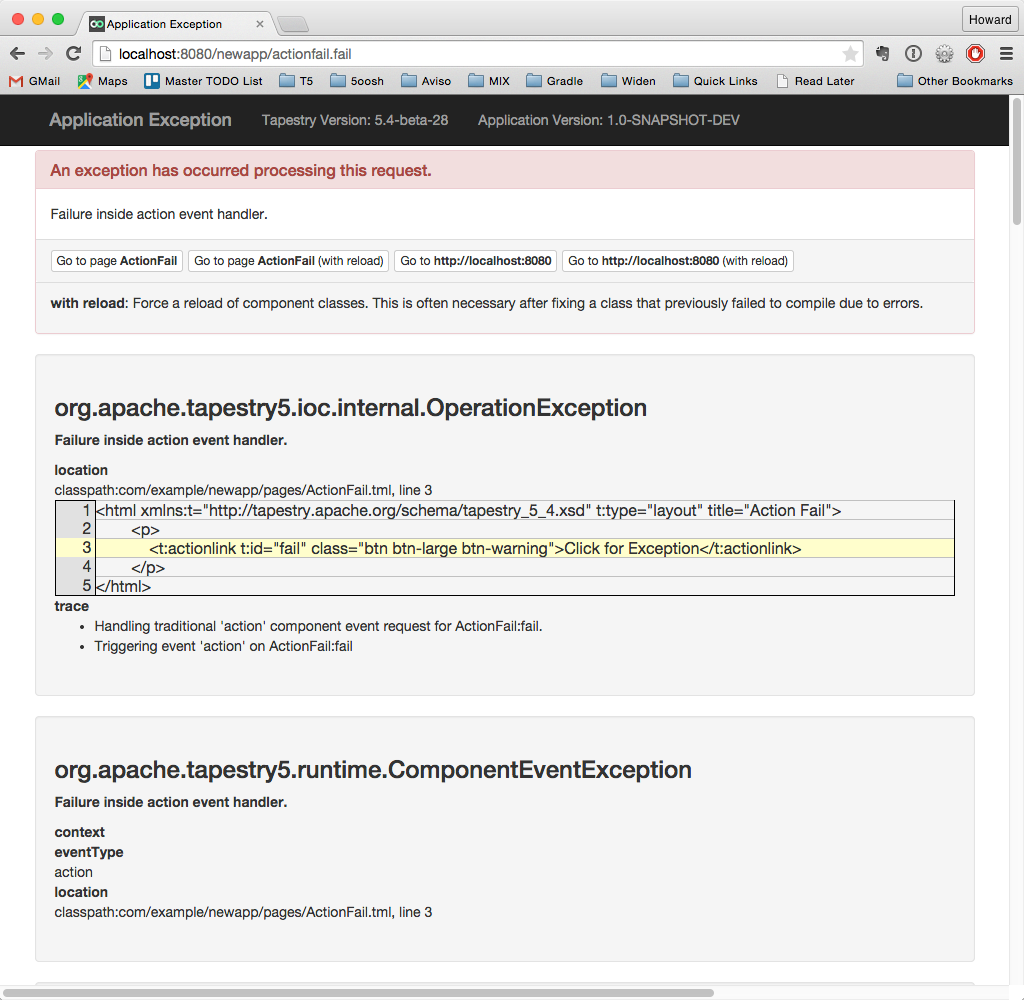Click Go to http://localhost:8080 (with reload) button

(x=678, y=261)
